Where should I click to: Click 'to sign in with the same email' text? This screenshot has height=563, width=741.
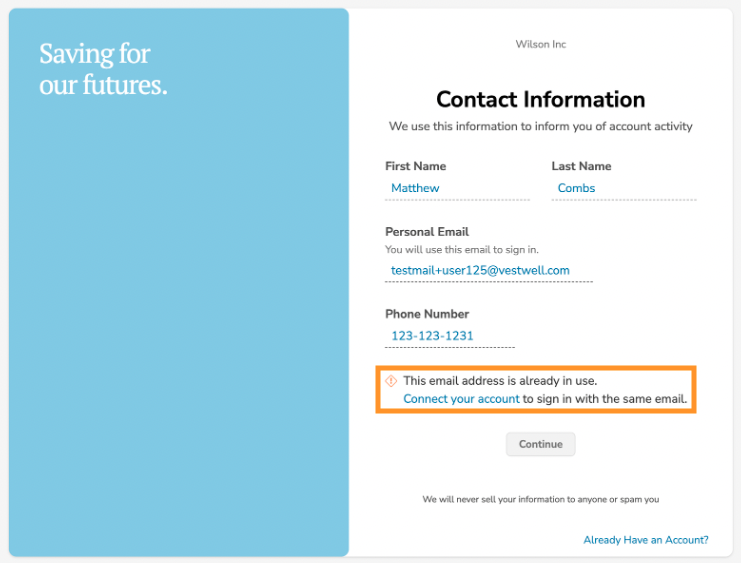pyautogui.click(x=604, y=398)
